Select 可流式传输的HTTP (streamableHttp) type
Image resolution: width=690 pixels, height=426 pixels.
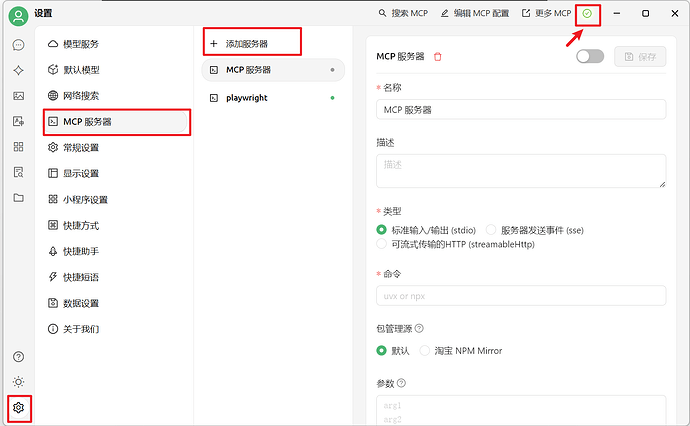(x=455, y=244)
